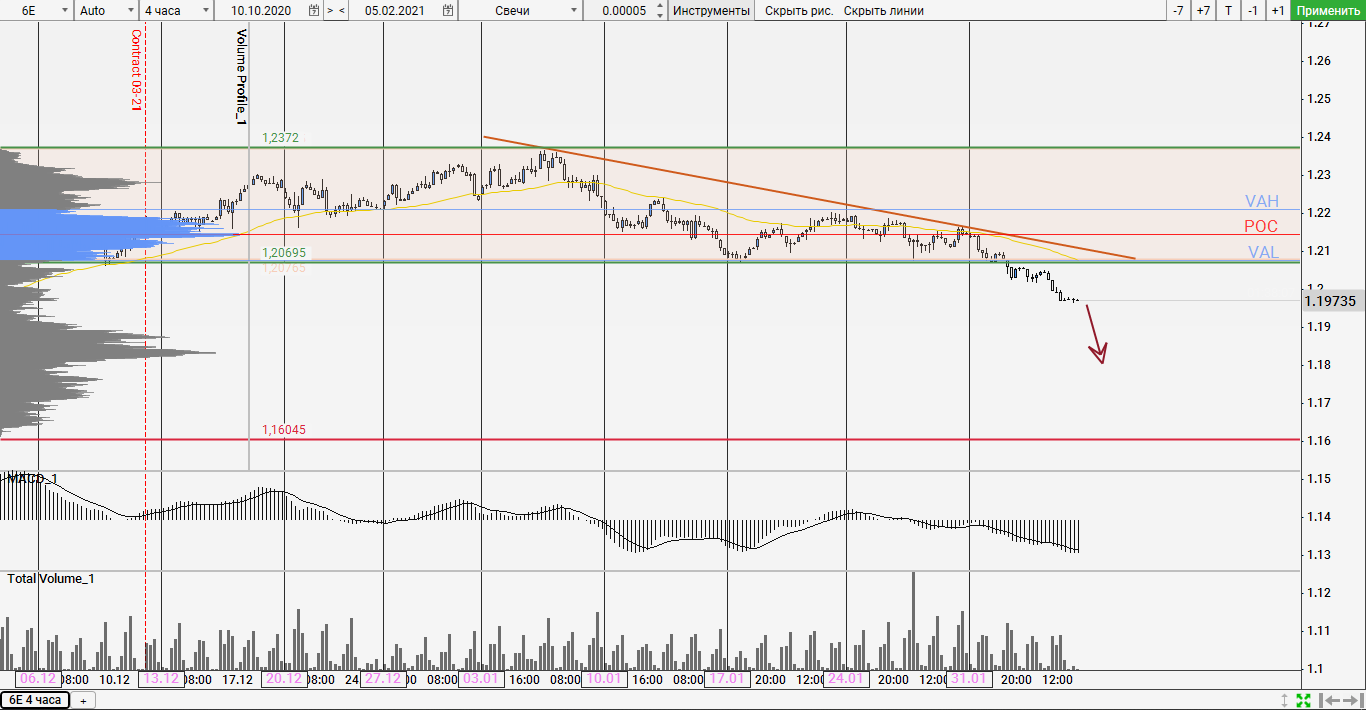Increase the 0.00005 price step value
The height and width of the screenshot is (710, 1366).
click(659, 7)
